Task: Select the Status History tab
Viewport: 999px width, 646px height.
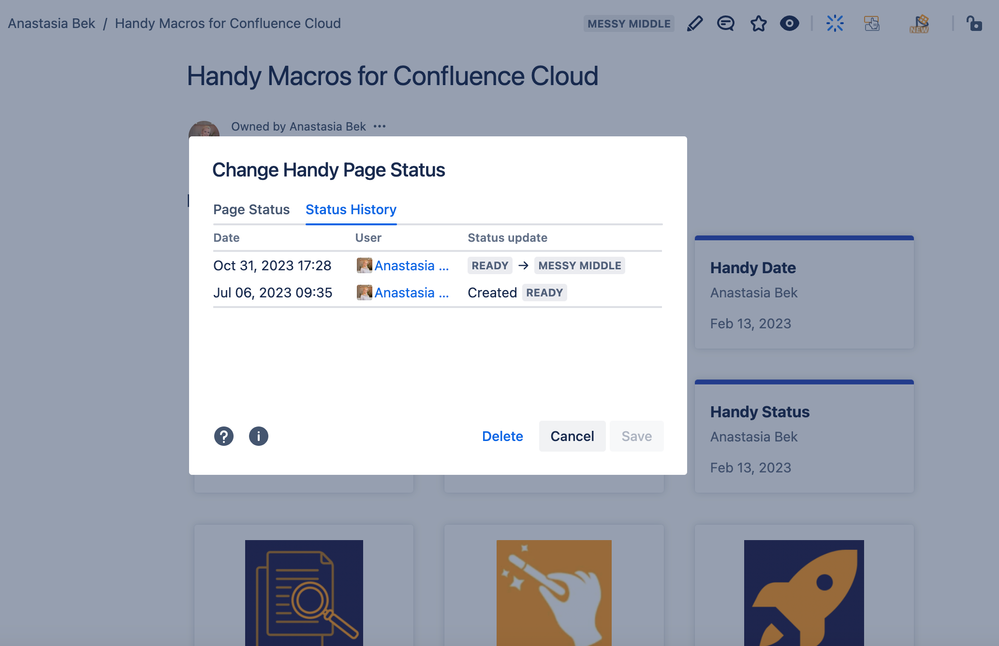Action: point(351,210)
